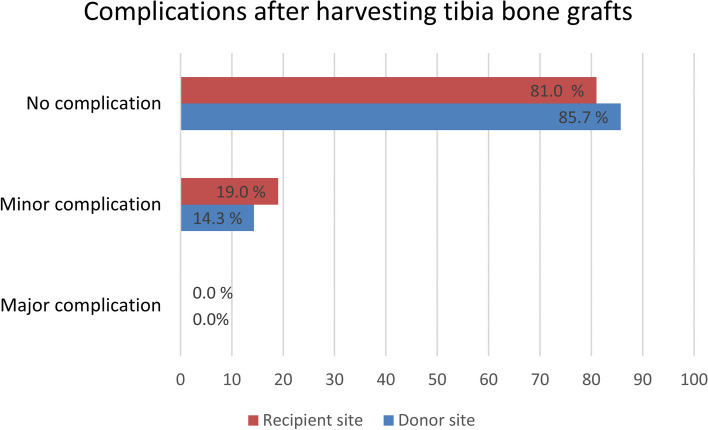
Task: Click the 14.3 % data label
Action: (x=214, y=217)
